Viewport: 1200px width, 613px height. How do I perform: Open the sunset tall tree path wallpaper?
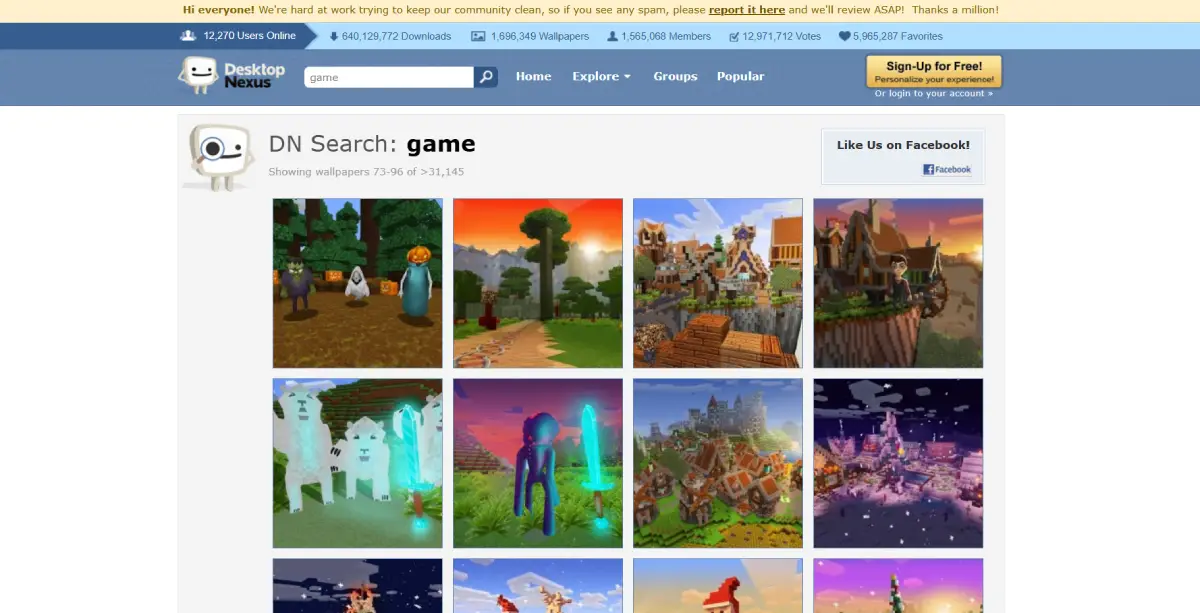pyautogui.click(x=538, y=283)
